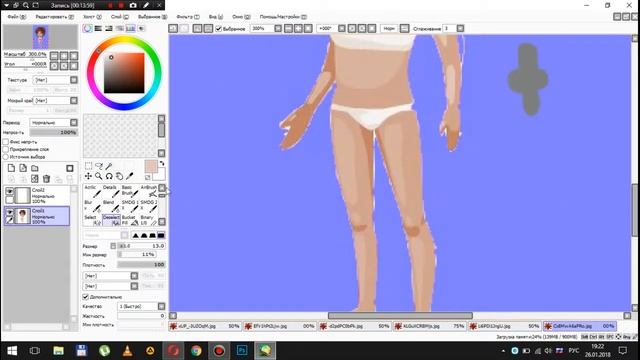Adjust the brush density slider
The height and width of the screenshot is (360, 640).
[141, 264]
